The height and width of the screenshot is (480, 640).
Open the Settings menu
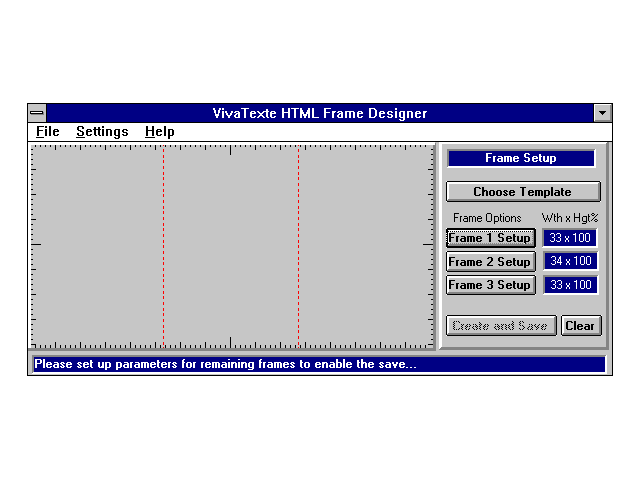tap(102, 132)
